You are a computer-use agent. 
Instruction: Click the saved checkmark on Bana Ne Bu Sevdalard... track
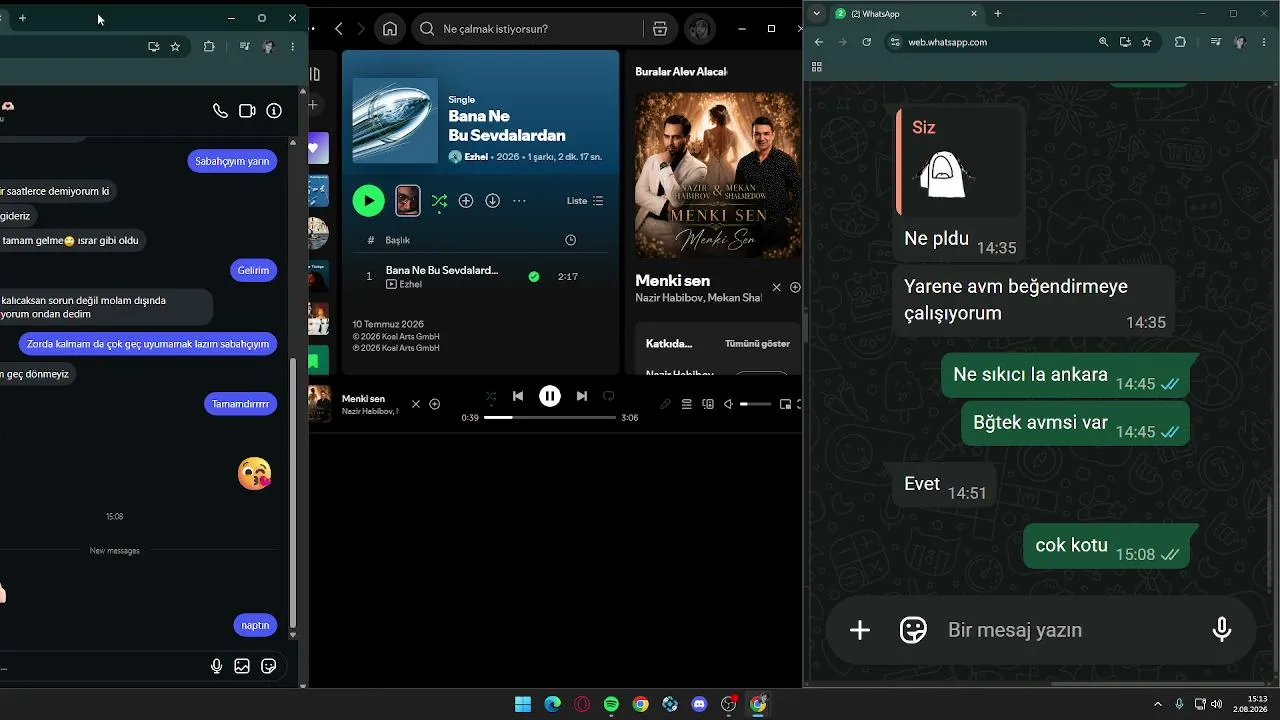coord(534,277)
